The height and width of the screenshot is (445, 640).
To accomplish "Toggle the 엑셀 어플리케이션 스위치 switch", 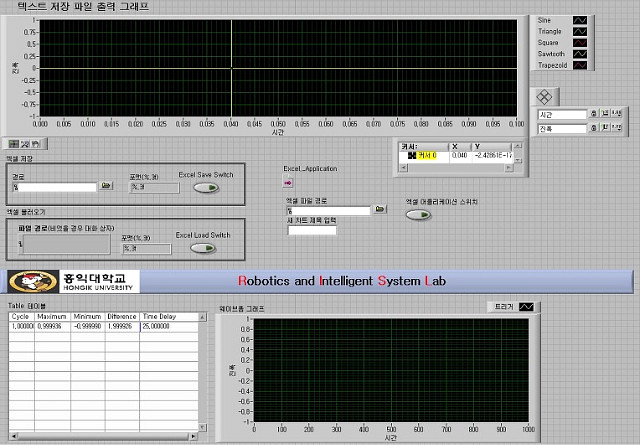I will 418,214.
